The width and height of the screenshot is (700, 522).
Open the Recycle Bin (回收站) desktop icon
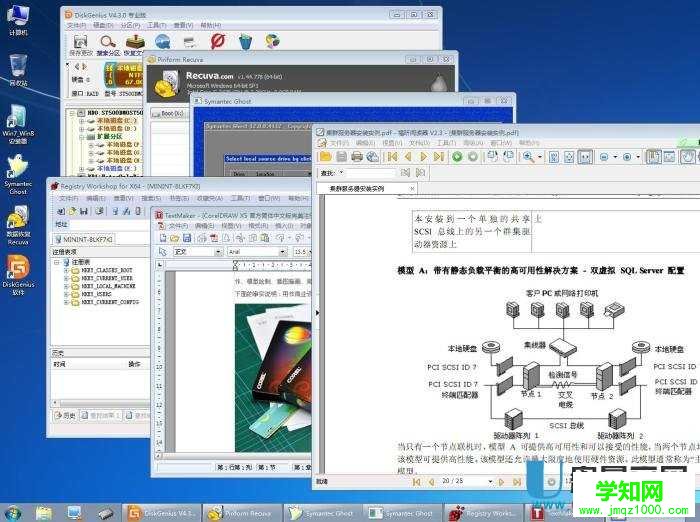tap(18, 71)
